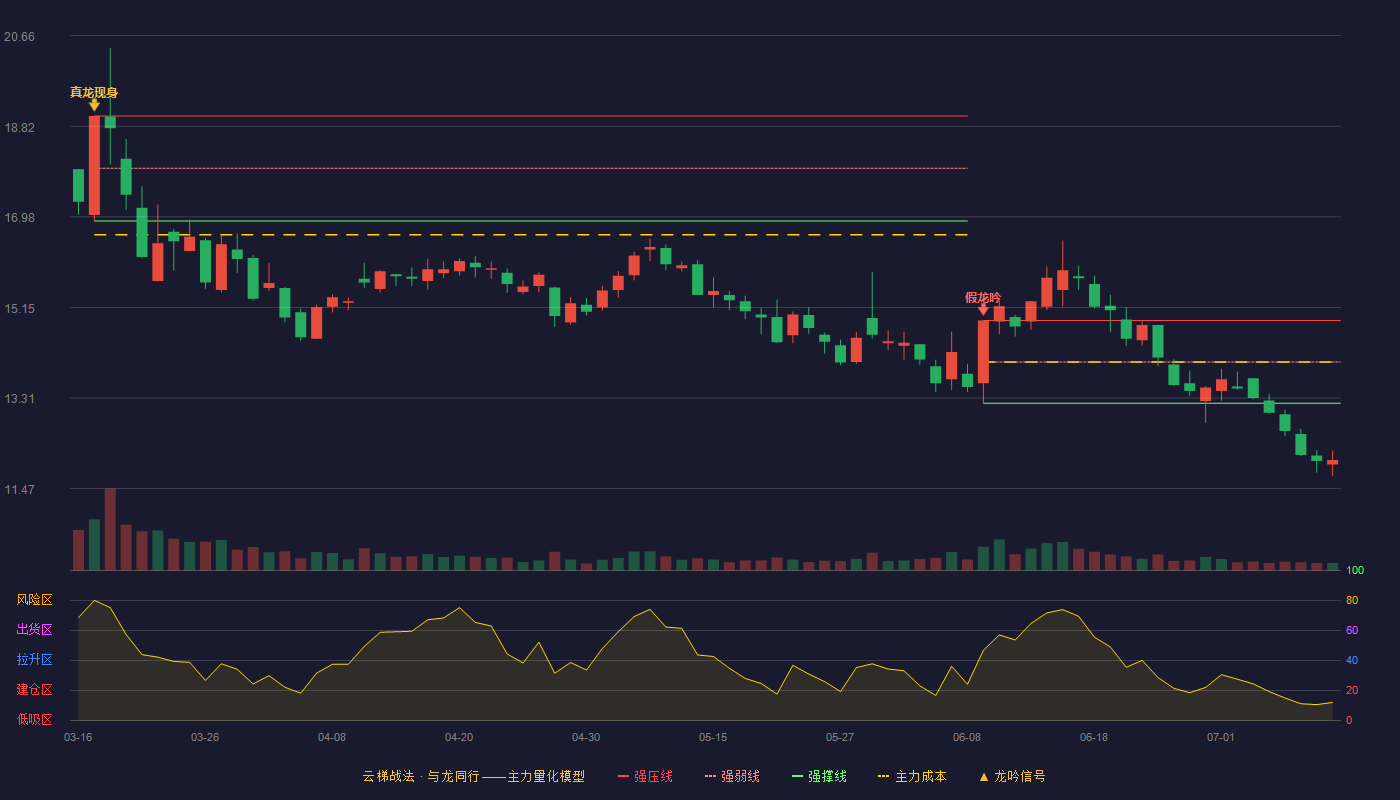Click the 04-20 date label
1400x800 pixels.
(459, 737)
